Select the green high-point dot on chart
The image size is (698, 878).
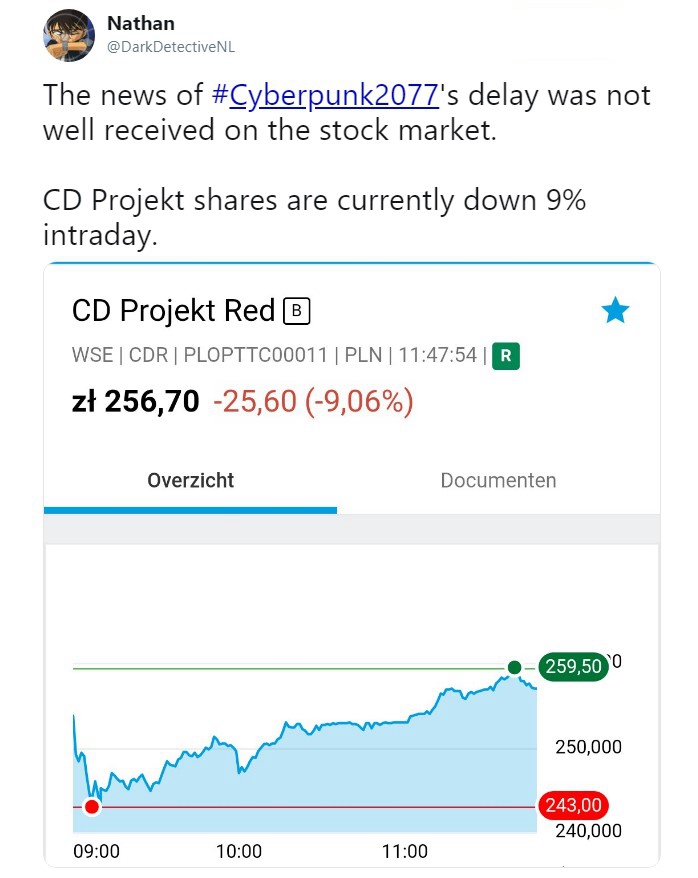pyautogui.click(x=514, y=667)
